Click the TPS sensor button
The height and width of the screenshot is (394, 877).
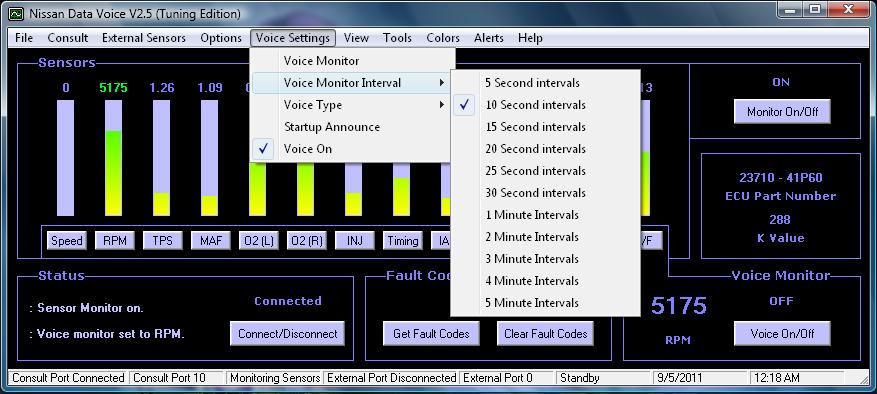coord(163,241)
